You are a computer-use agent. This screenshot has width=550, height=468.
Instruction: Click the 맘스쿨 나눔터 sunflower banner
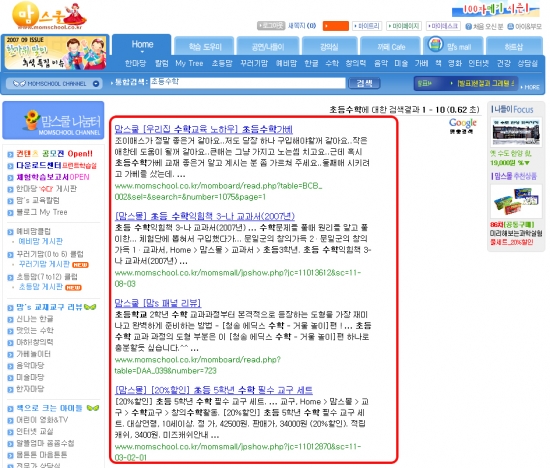click(53, 120)
